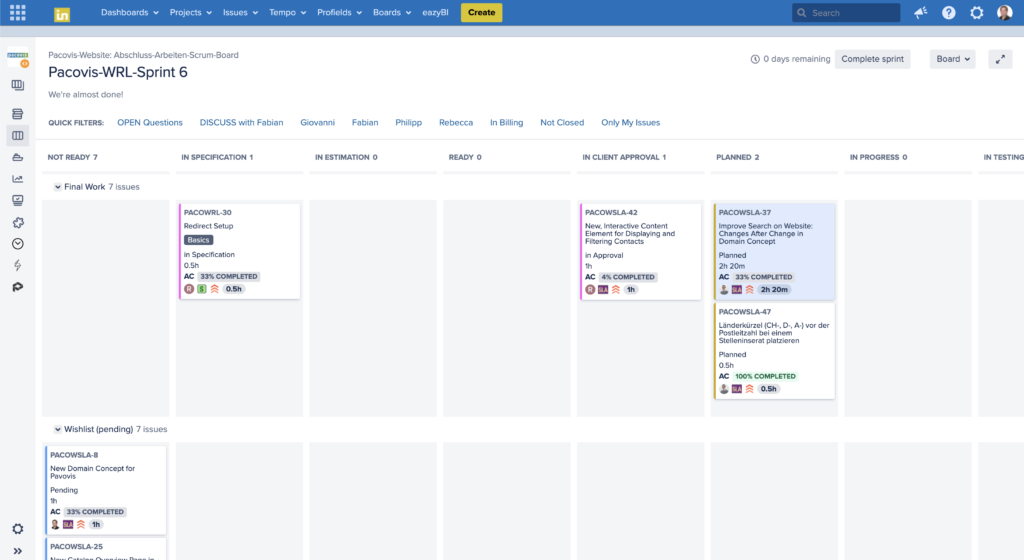The height and width of the screenshot is (560, 1024).
Task: Open issue PACOWRL-30 link
Action: [208, 213]
